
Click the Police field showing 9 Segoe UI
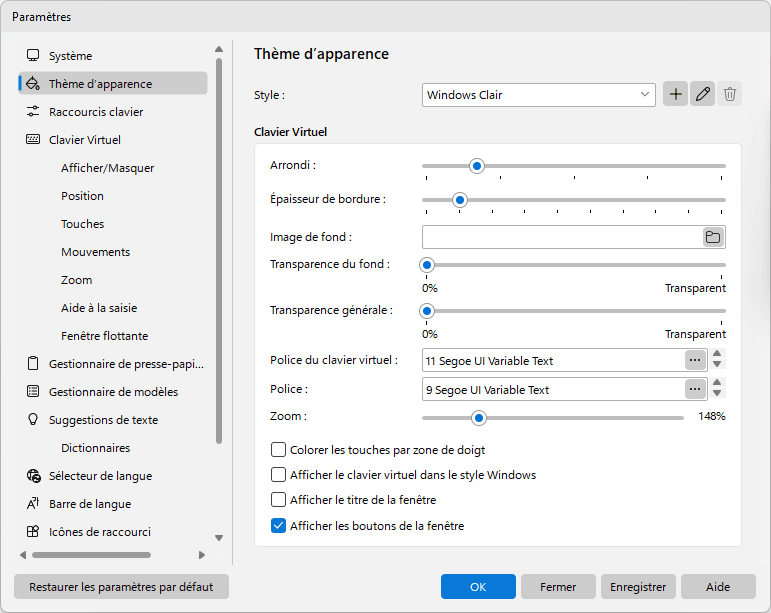(x=554, y=389)
